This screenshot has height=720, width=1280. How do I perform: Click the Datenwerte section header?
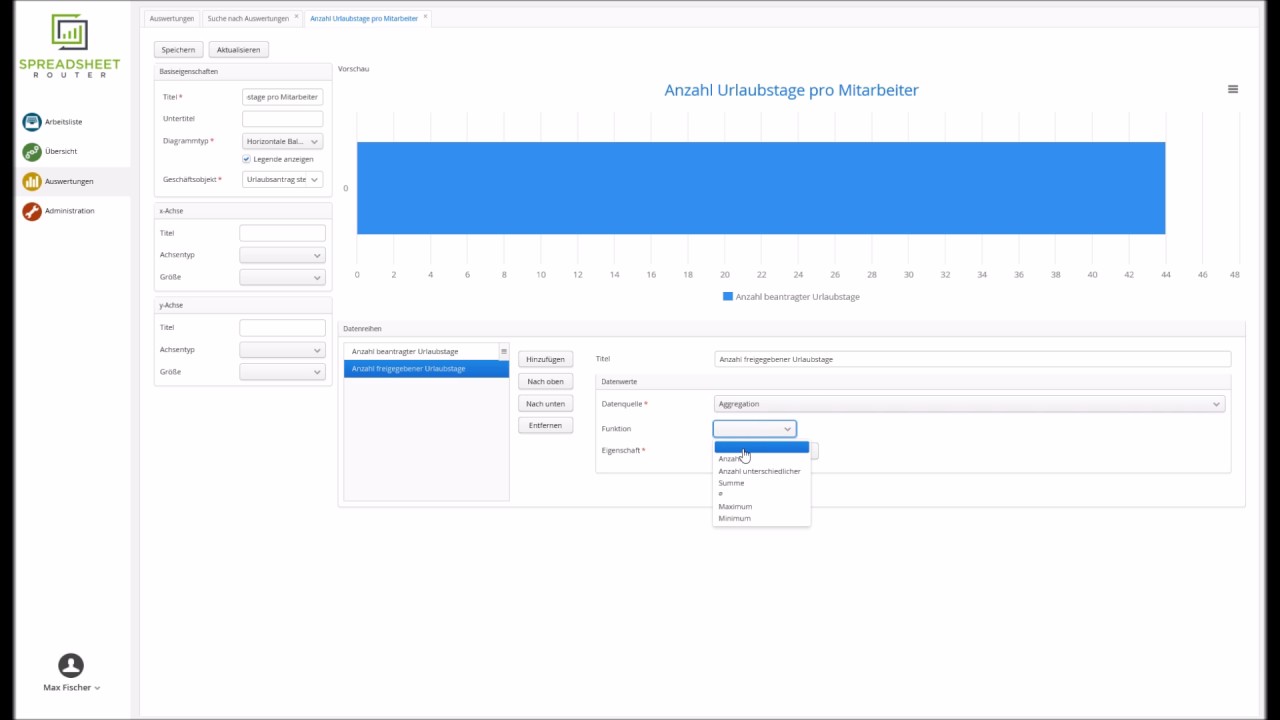912,382
